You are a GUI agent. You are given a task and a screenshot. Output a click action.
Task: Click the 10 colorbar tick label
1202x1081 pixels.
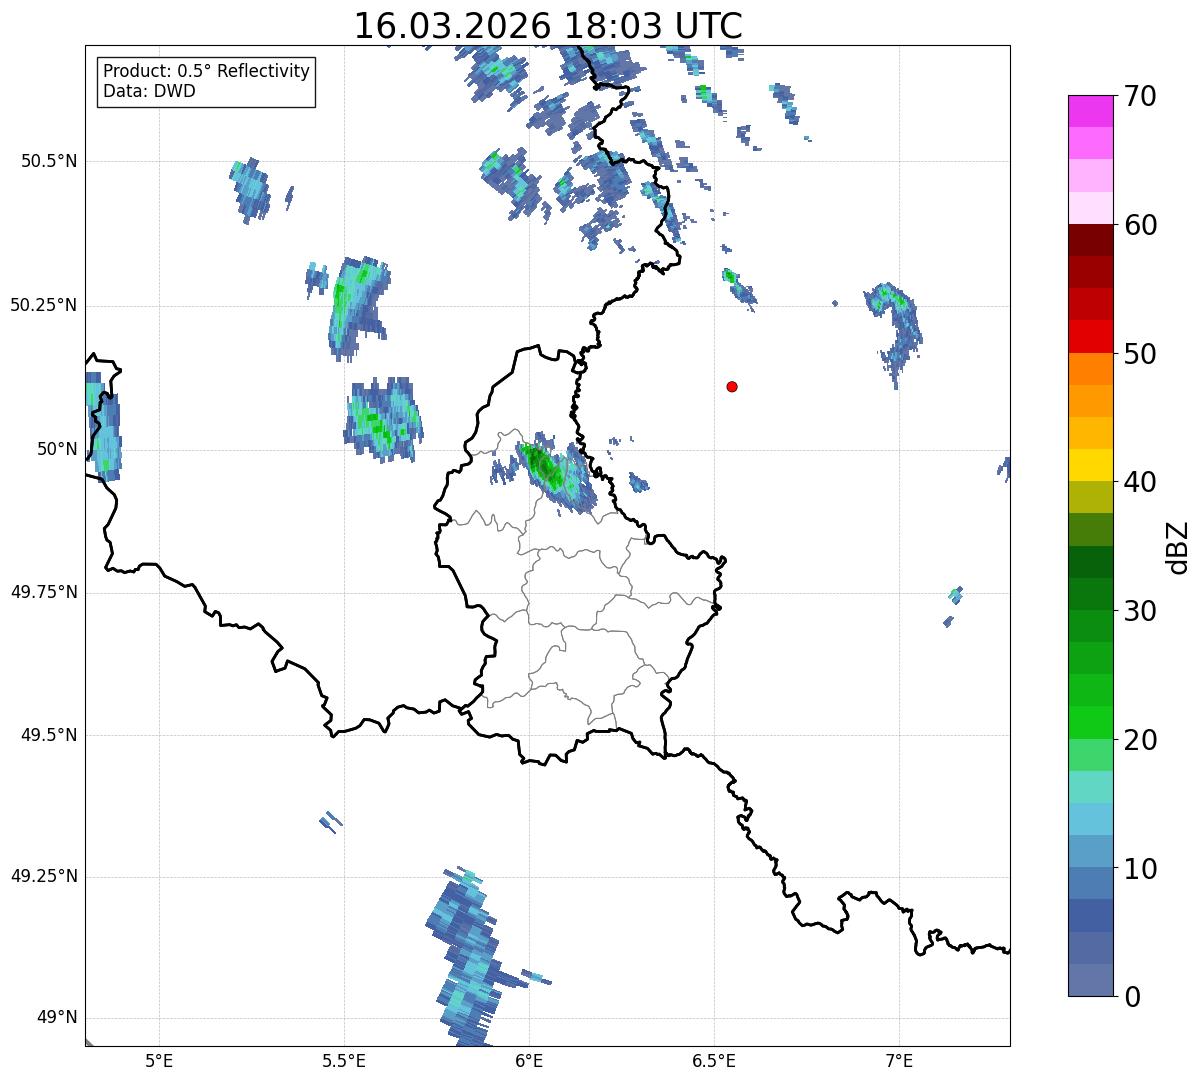click(x=1140, y=868)
